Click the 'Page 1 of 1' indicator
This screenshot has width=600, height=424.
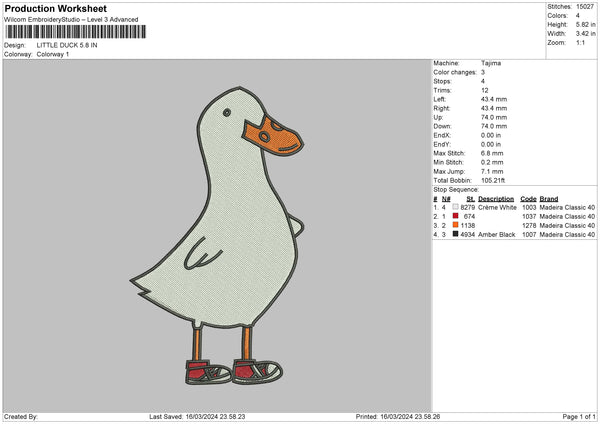point(579,416)
